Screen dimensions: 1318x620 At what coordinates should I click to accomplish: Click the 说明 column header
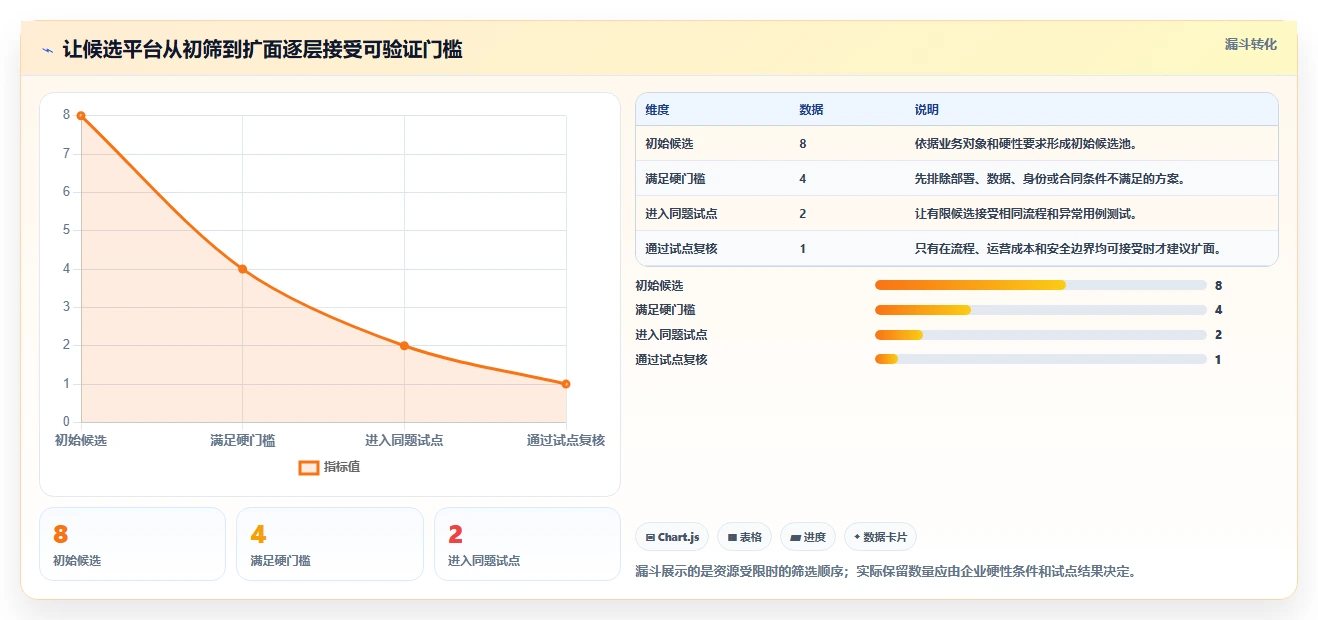[x=927, y=110]
